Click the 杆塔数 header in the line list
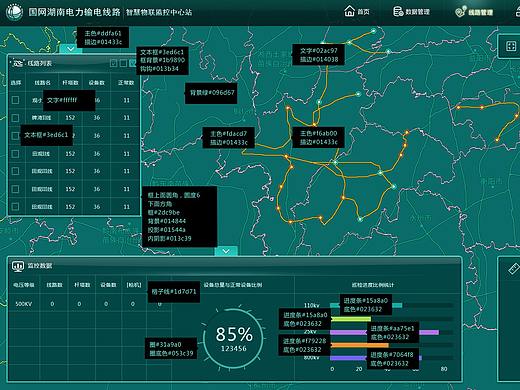 [x=70, y=83]
